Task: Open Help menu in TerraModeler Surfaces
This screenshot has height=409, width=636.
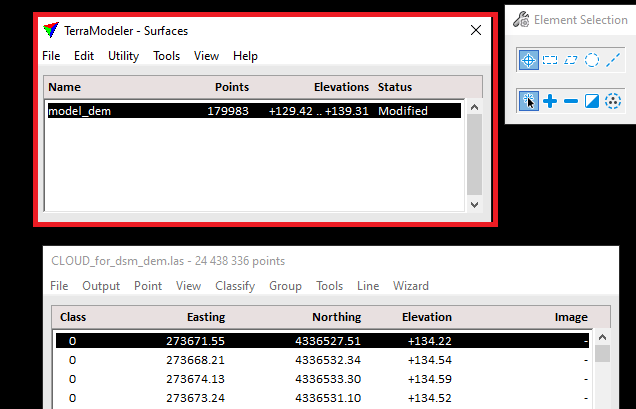Action: point(245,56)
